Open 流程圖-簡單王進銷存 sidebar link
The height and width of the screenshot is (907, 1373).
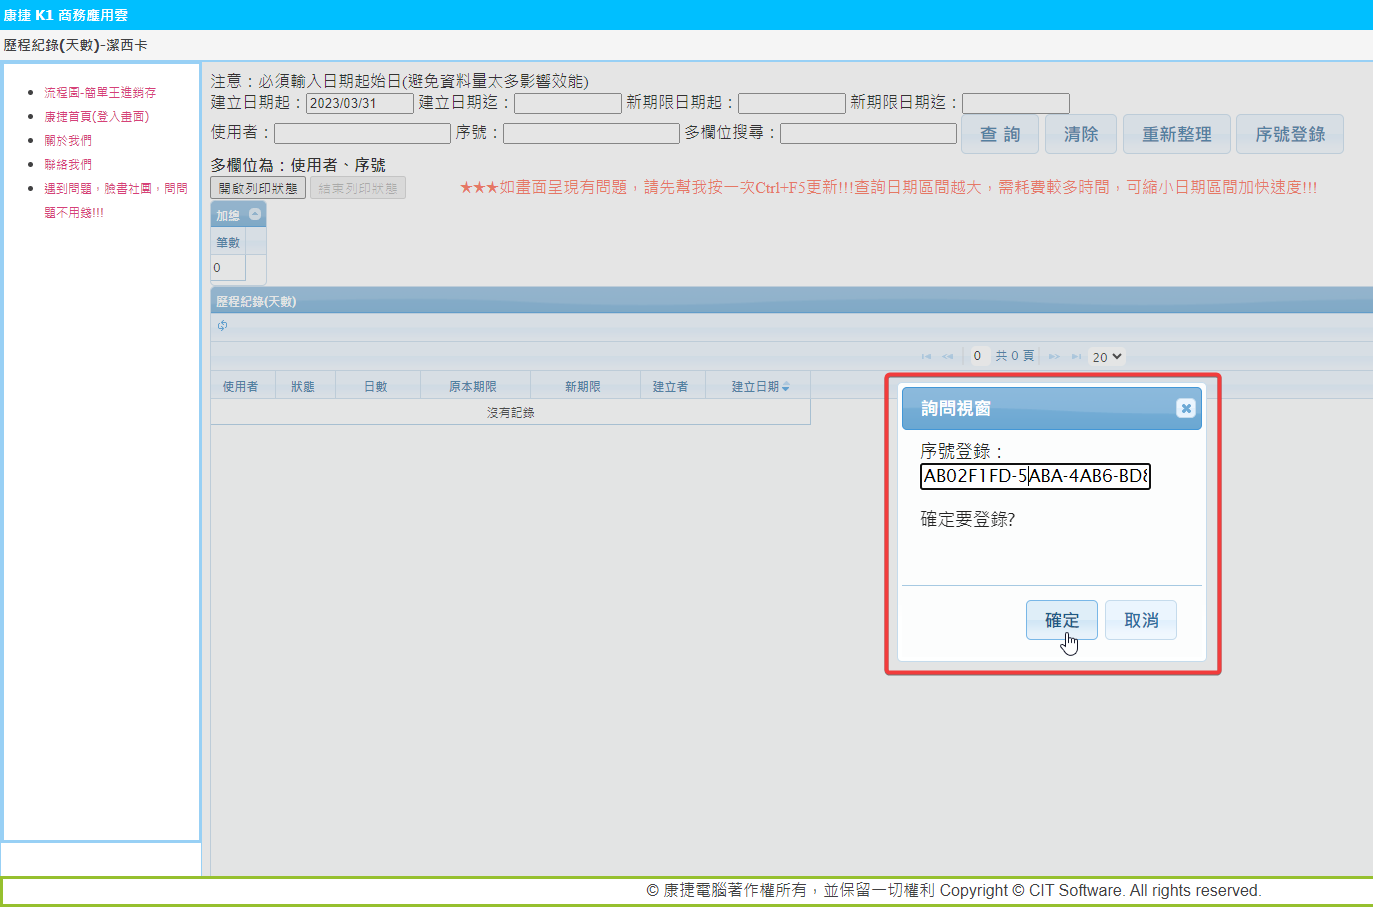pos(100,93)
